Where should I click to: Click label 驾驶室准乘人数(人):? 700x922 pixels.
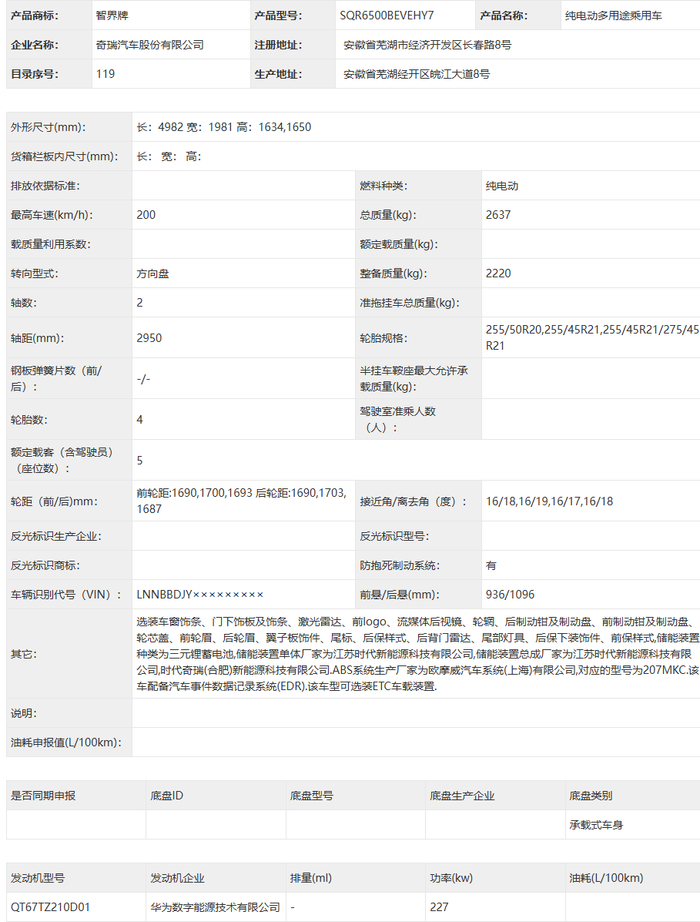398,419
